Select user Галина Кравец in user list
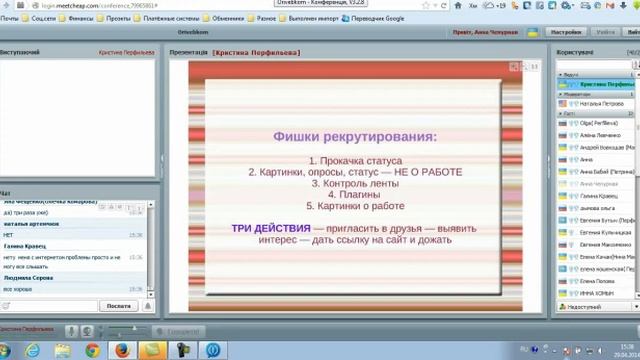This screenshot has height=360, width=640. [x=596, y=196]
